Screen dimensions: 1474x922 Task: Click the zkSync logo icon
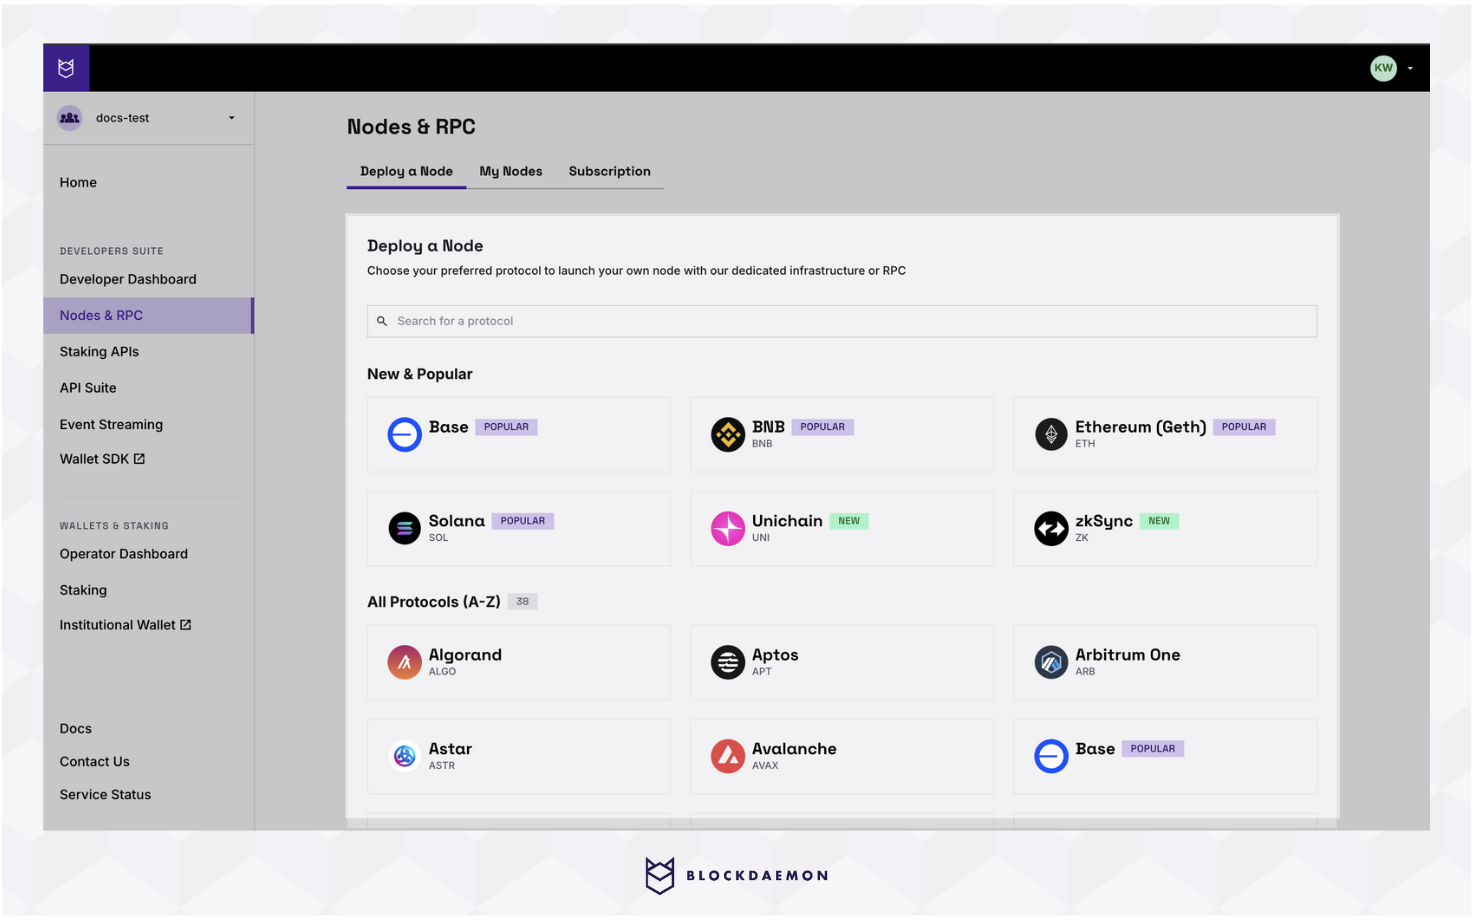(x=1051, y=529)
